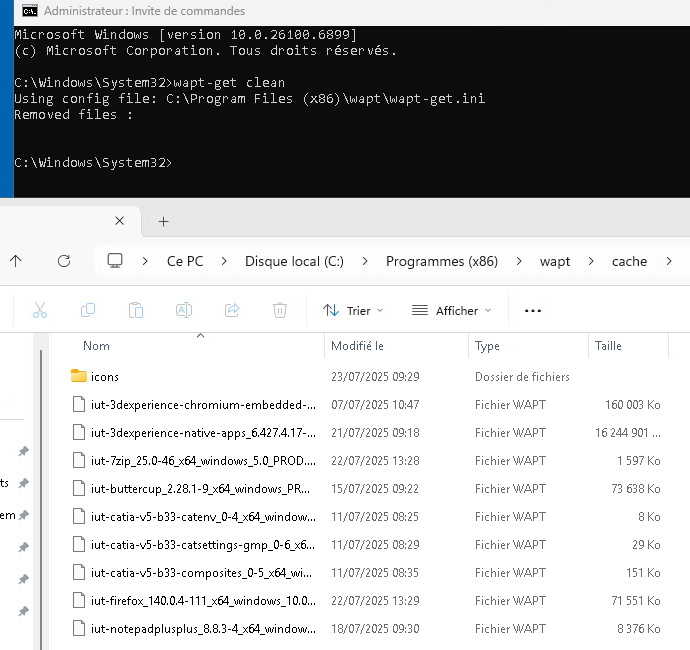
Task: Open a new Explorer tab with plus
Action: point(164,221)
